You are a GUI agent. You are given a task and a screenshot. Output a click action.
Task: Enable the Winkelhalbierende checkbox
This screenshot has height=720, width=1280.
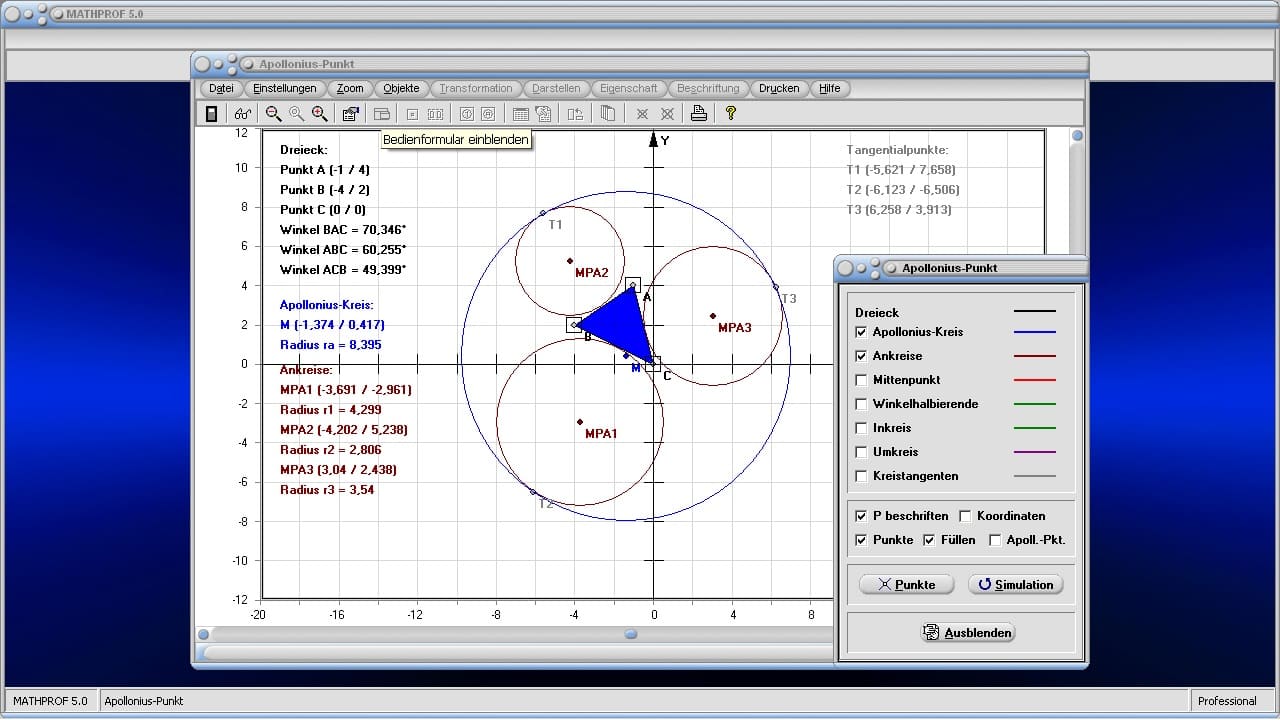862,404
